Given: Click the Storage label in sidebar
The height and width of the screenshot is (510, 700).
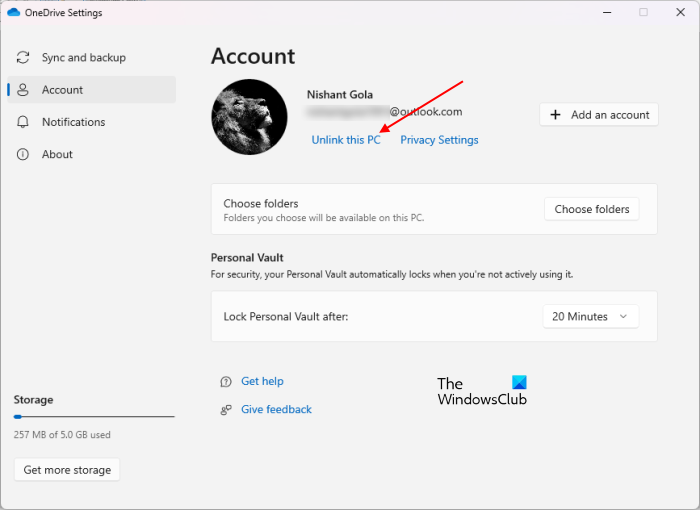Looking at the screenshot, I should point(33,400).
